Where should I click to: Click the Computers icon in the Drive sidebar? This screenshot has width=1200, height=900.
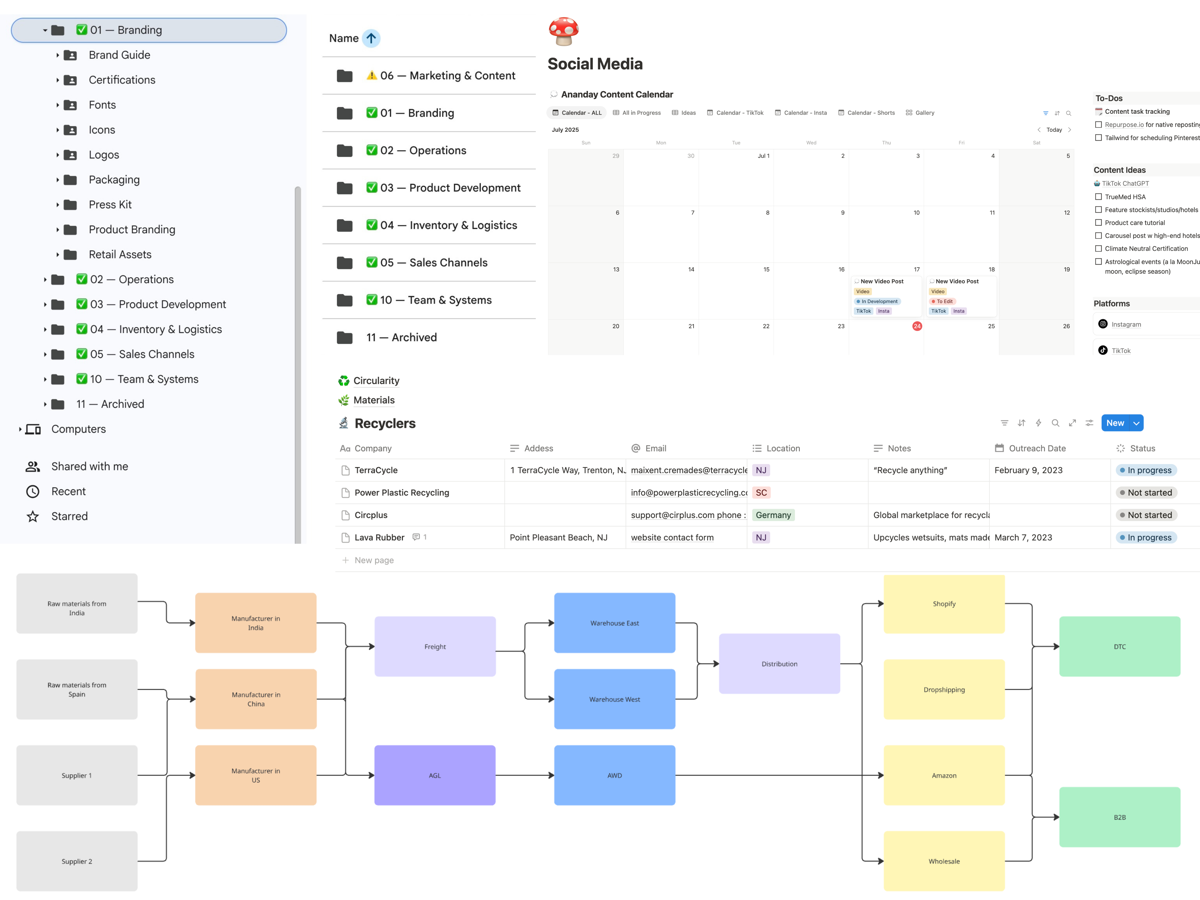(x=33, y=429)
